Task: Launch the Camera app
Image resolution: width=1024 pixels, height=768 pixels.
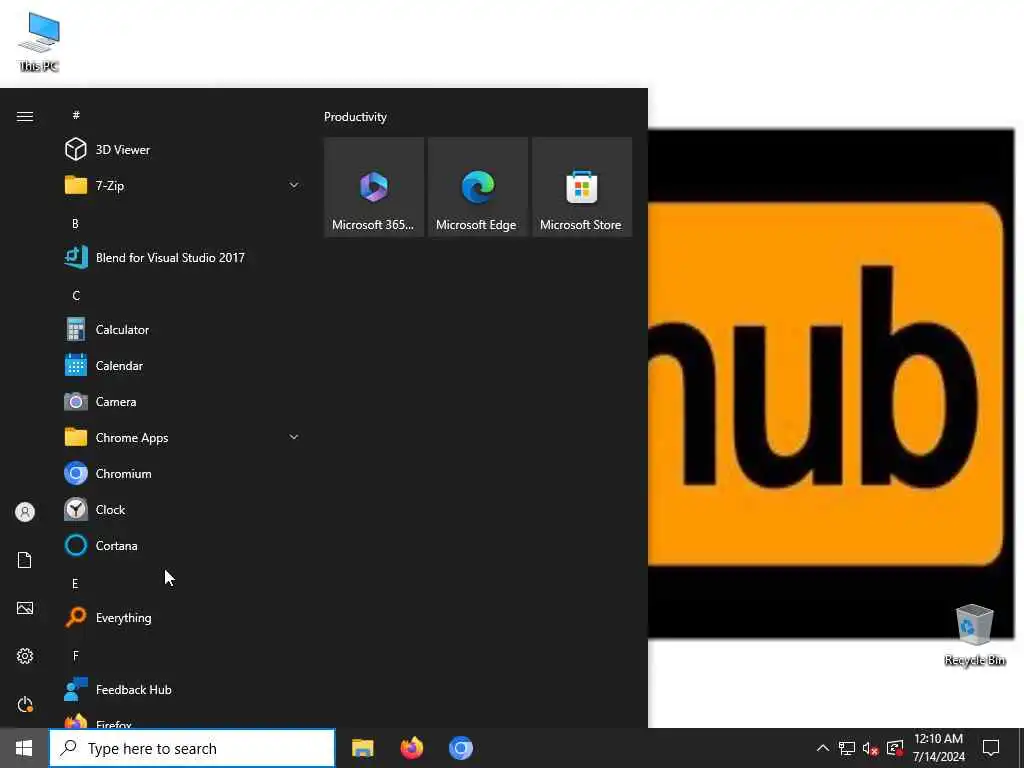Action: click(182, 402)
